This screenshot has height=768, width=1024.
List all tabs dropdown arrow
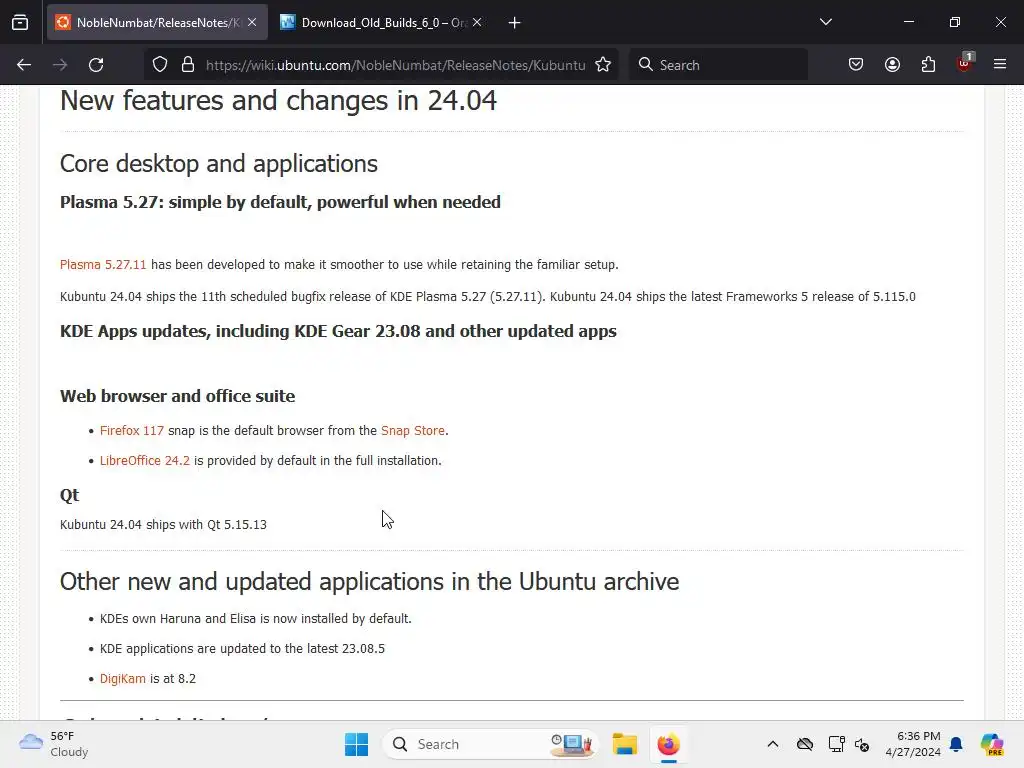825,22
